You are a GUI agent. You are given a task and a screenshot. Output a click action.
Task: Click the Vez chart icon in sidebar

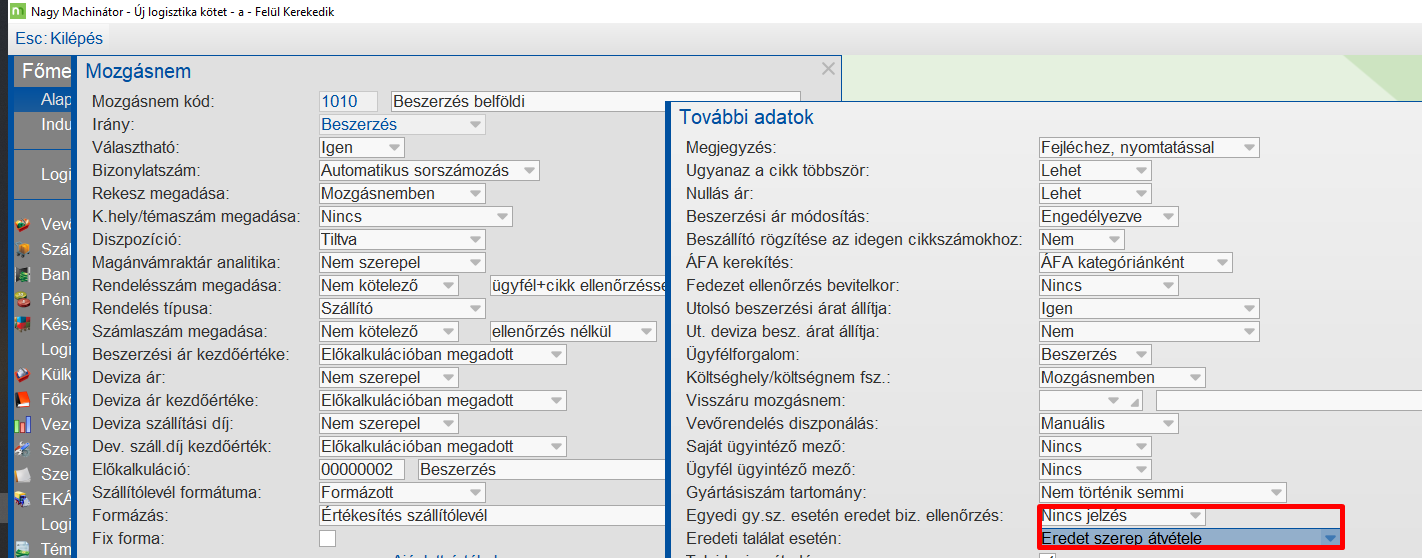point(23,424)
